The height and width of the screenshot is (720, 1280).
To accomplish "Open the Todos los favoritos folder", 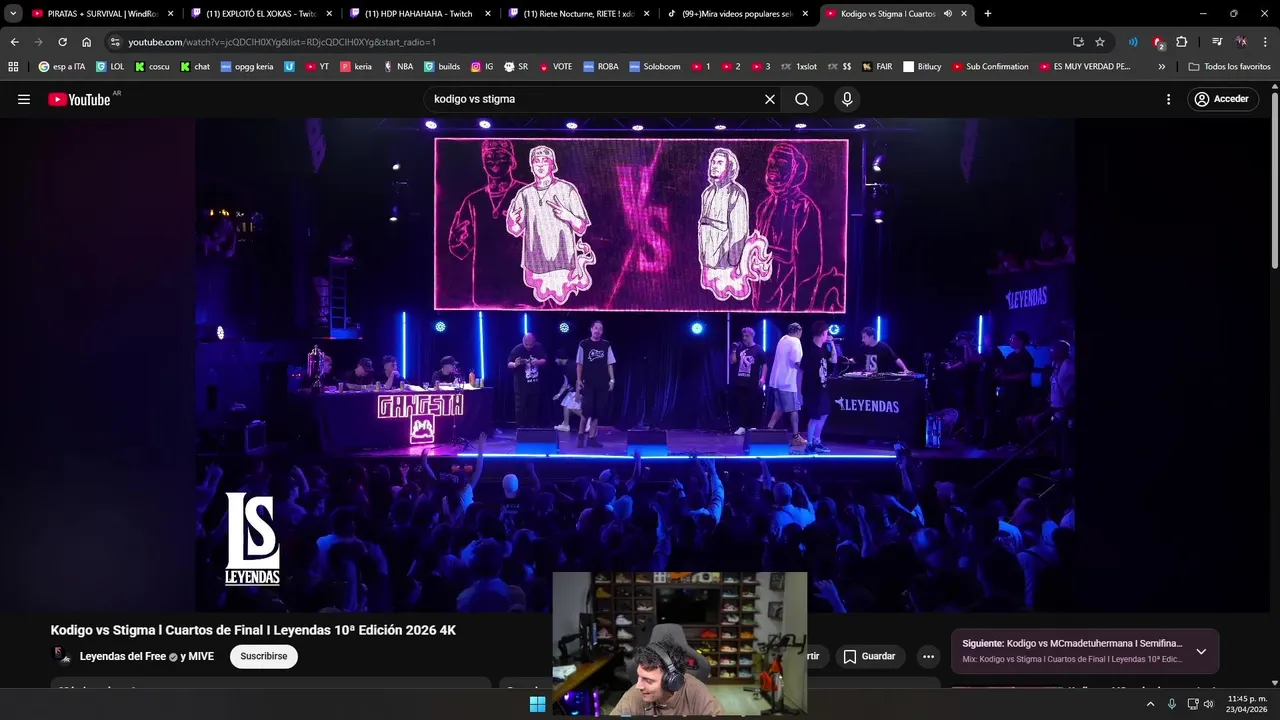I will point(1230,67).
